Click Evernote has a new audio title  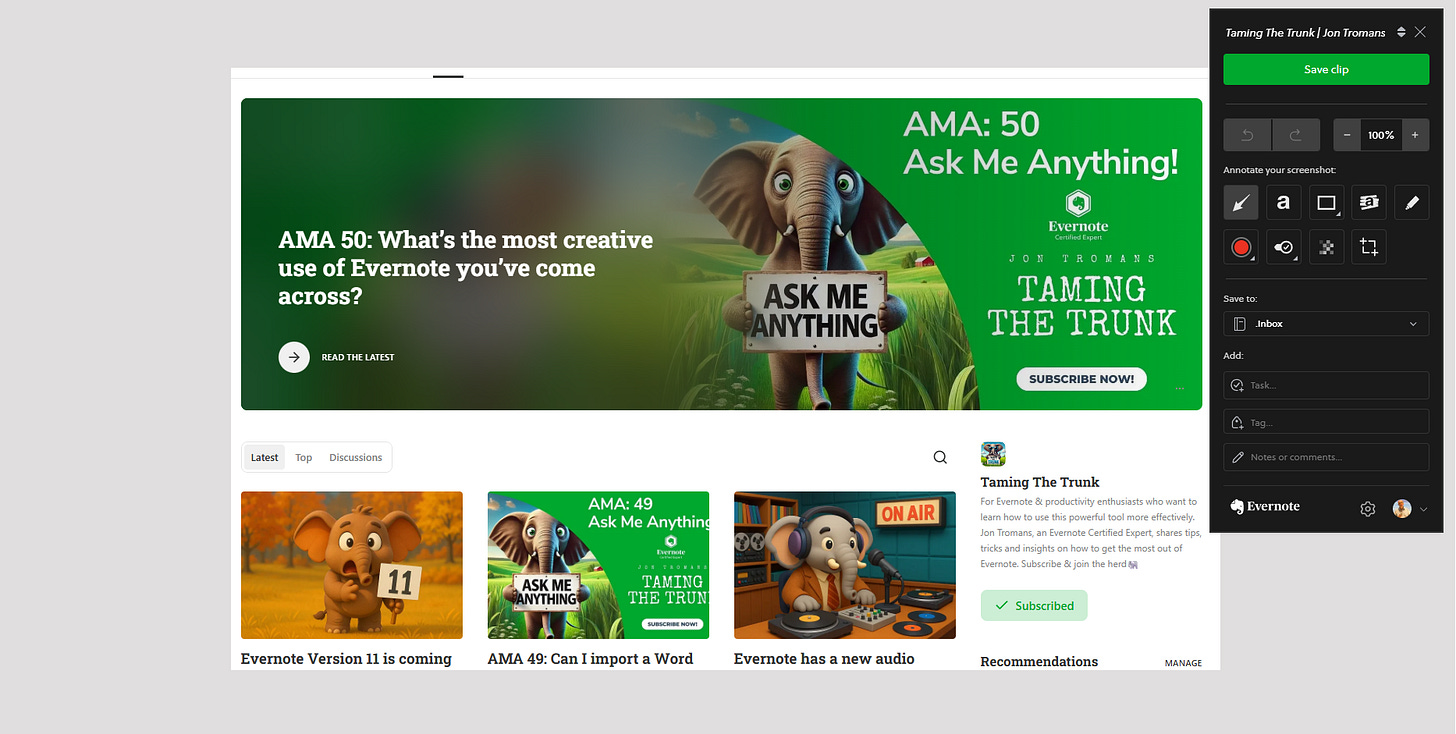(824, 659)
